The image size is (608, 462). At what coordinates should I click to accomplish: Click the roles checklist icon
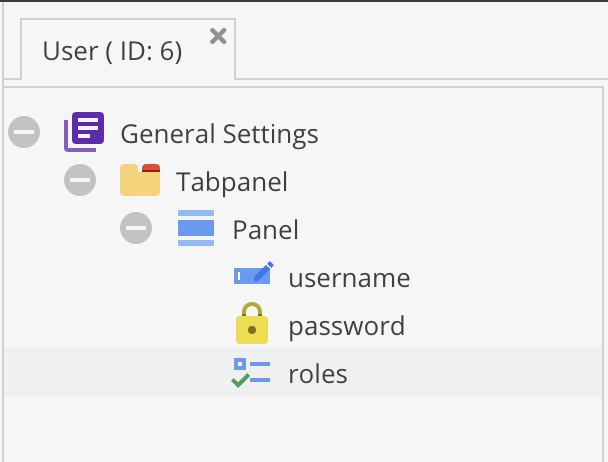251,373
